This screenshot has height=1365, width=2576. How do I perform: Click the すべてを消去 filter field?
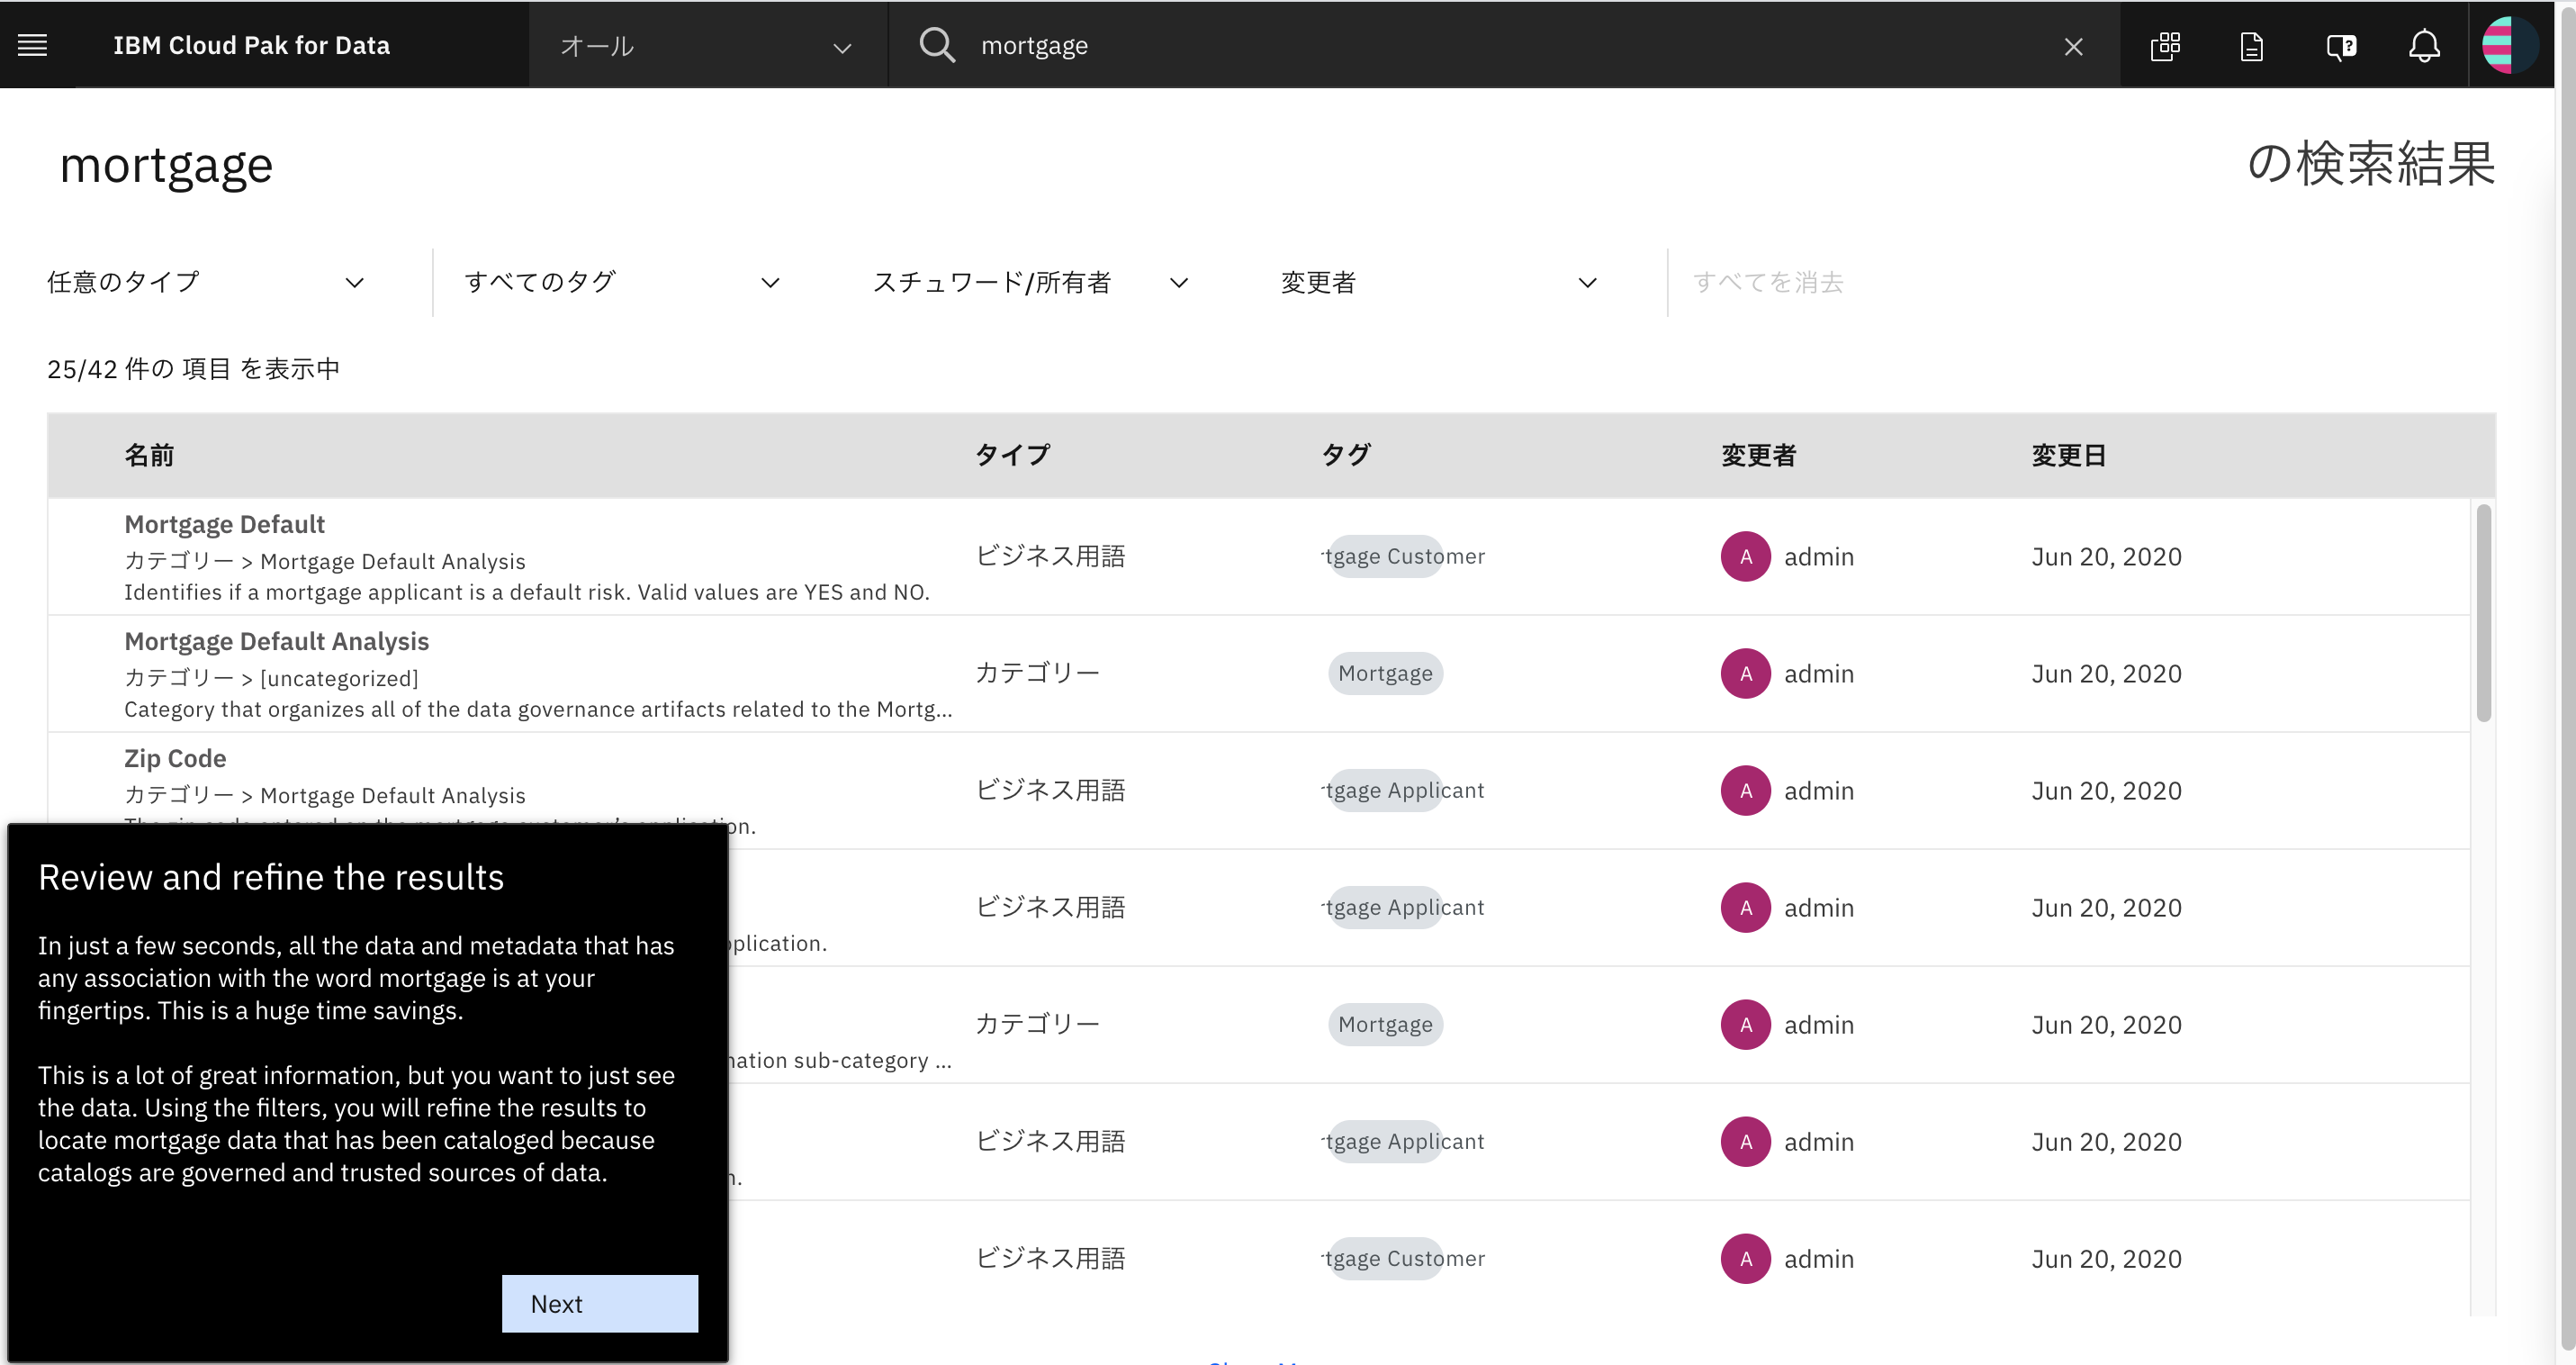coord(1768,282)
